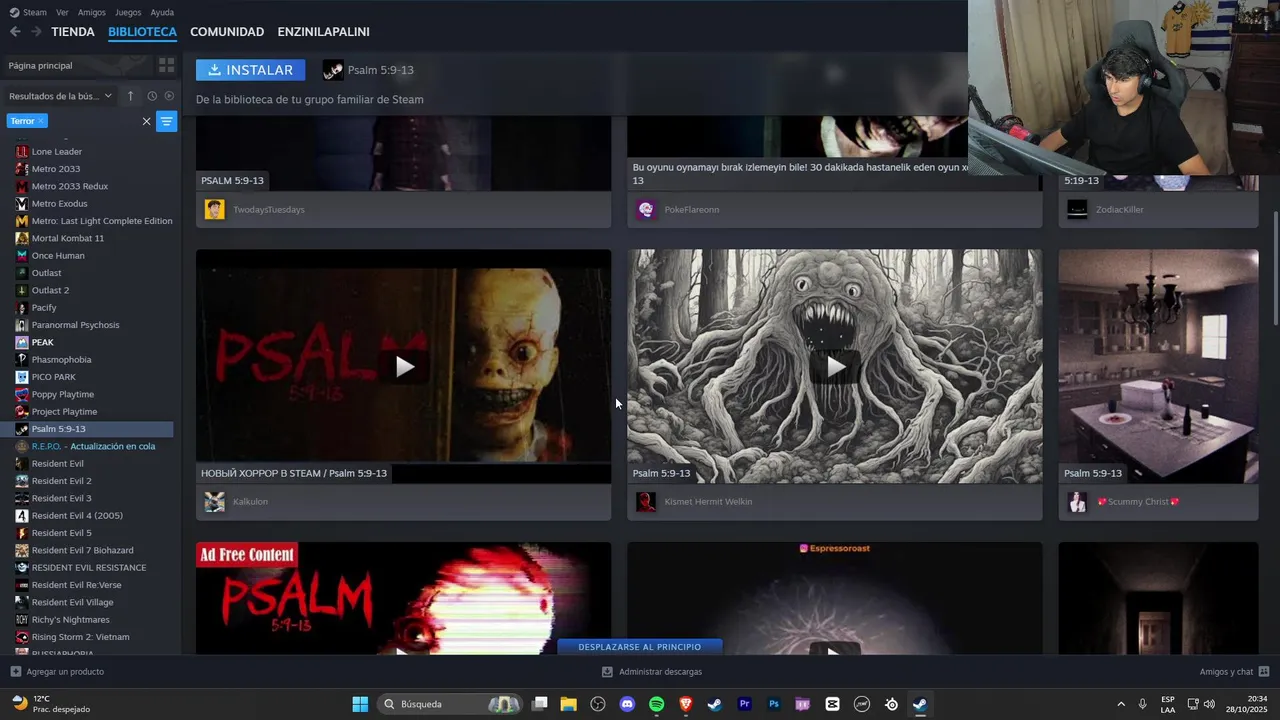Click the Psalm 5:9-13 game icon in header

point(333,70)
